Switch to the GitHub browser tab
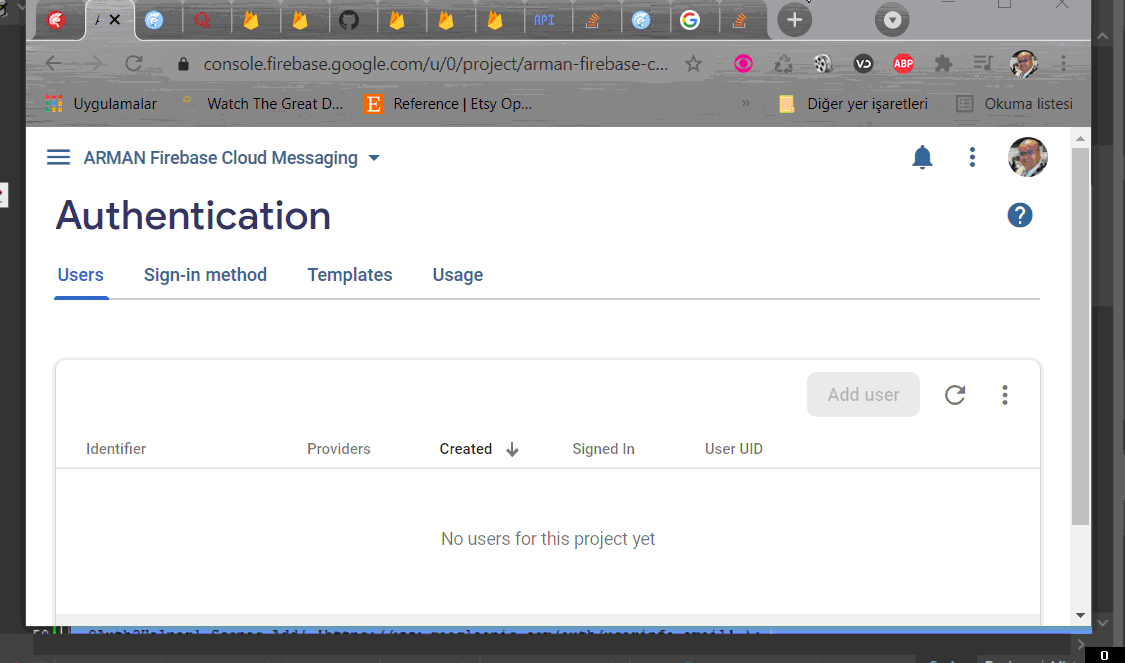 pyautogui.click(x=349, y=20)
